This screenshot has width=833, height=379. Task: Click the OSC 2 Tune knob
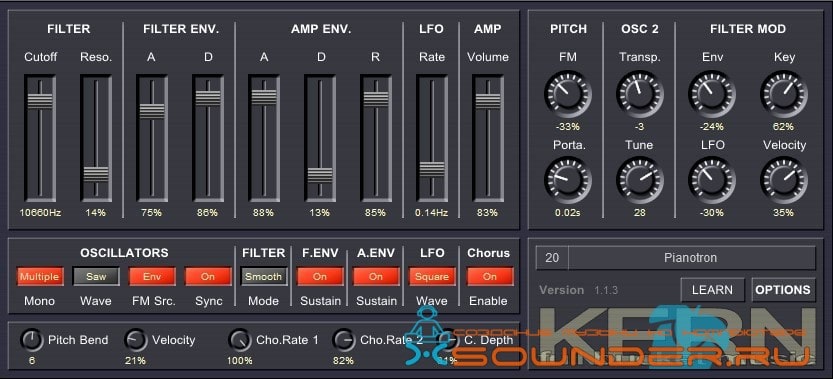[640, 181]
